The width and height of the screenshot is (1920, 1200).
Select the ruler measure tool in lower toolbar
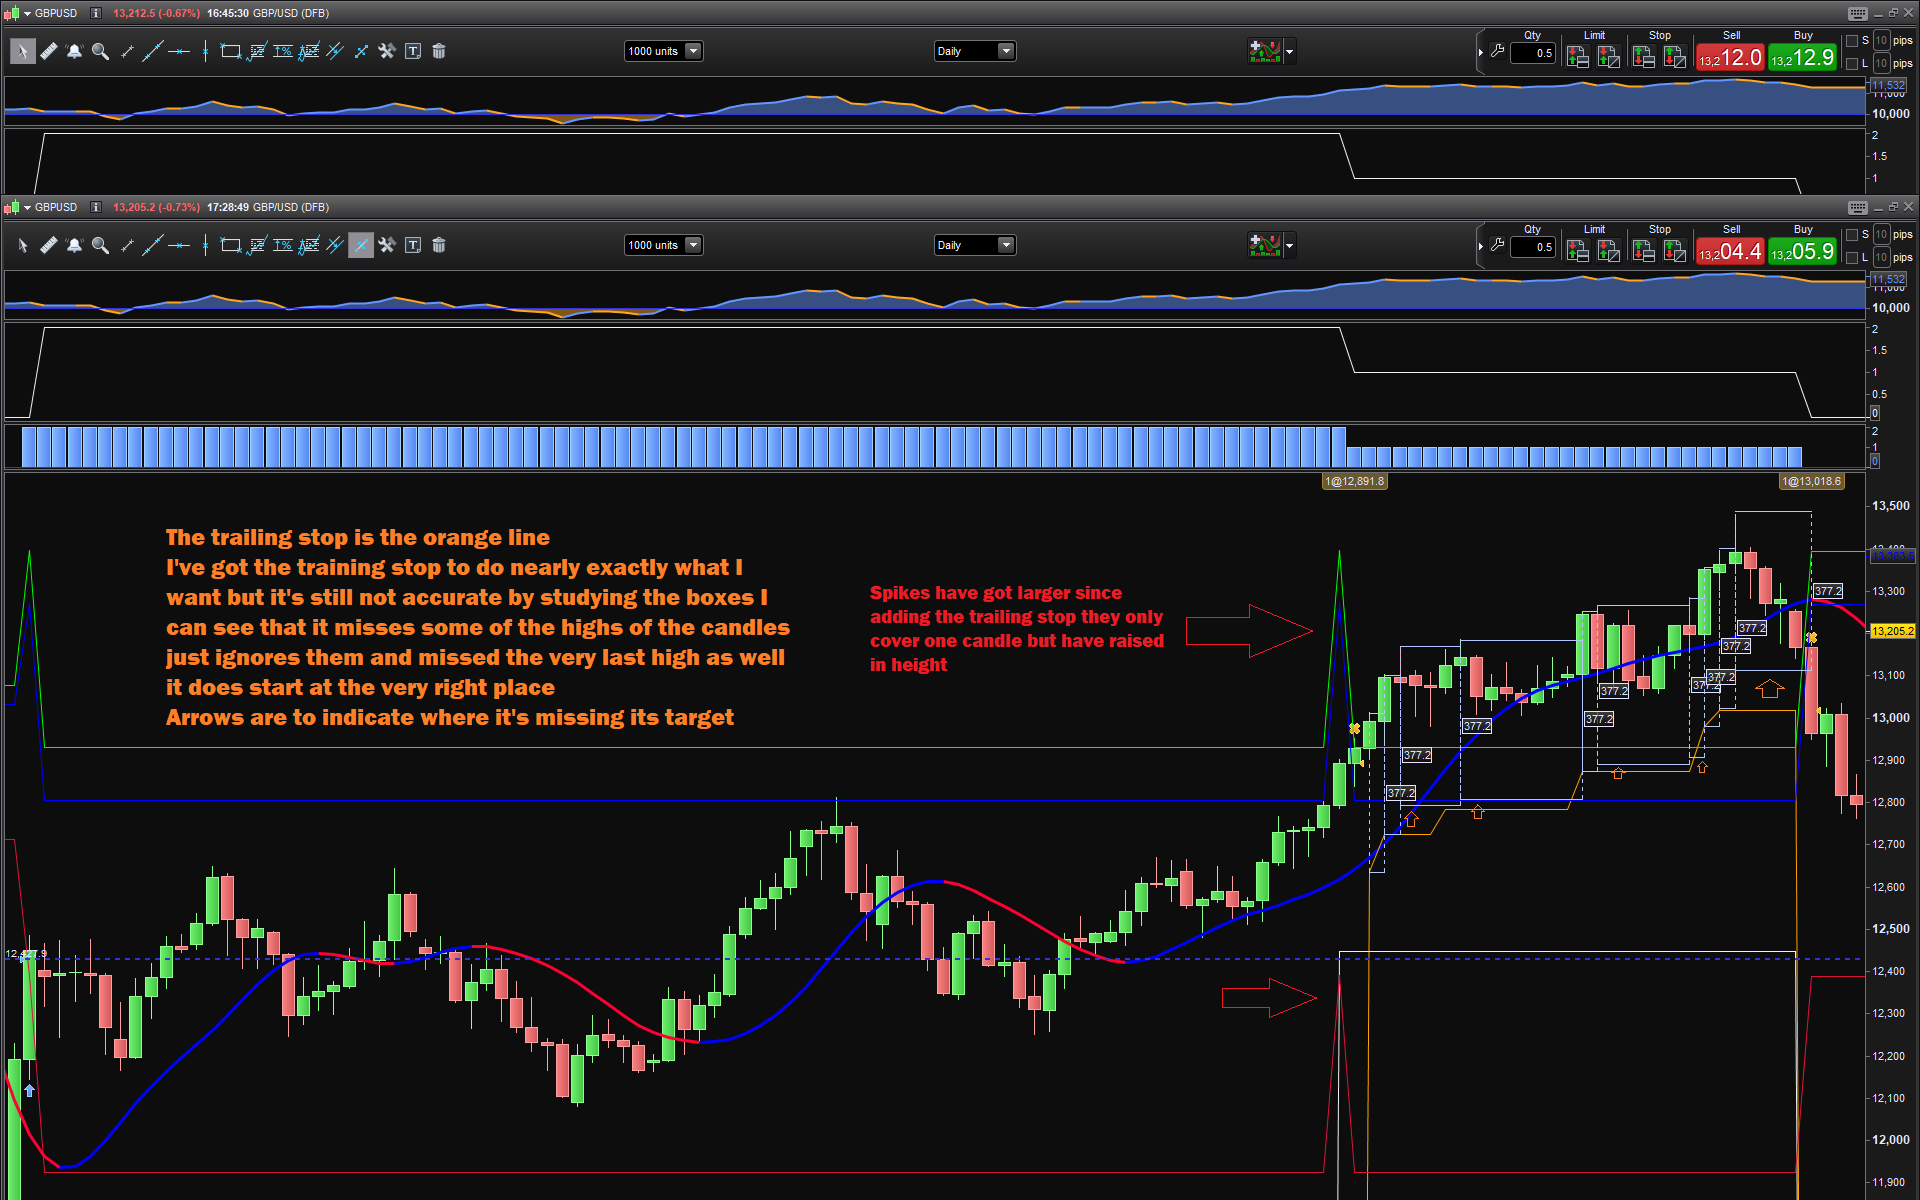tap(48, 245)
